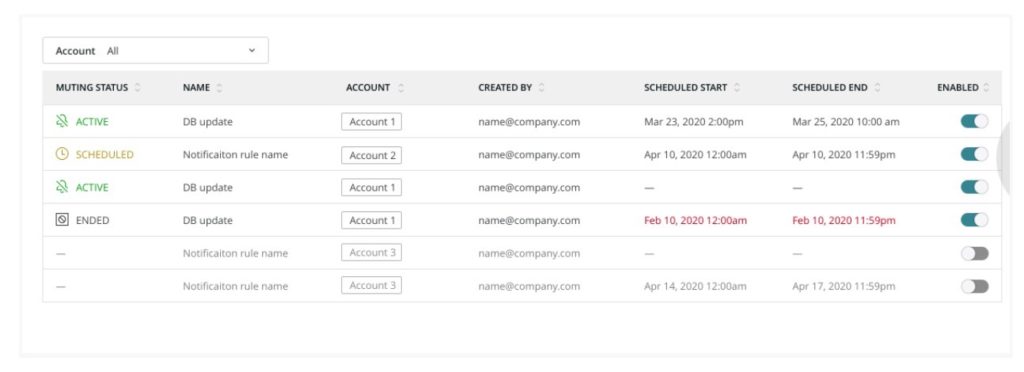
Task: Click the clock icon beside SCHEDULED status
Action: click(61, 155)
